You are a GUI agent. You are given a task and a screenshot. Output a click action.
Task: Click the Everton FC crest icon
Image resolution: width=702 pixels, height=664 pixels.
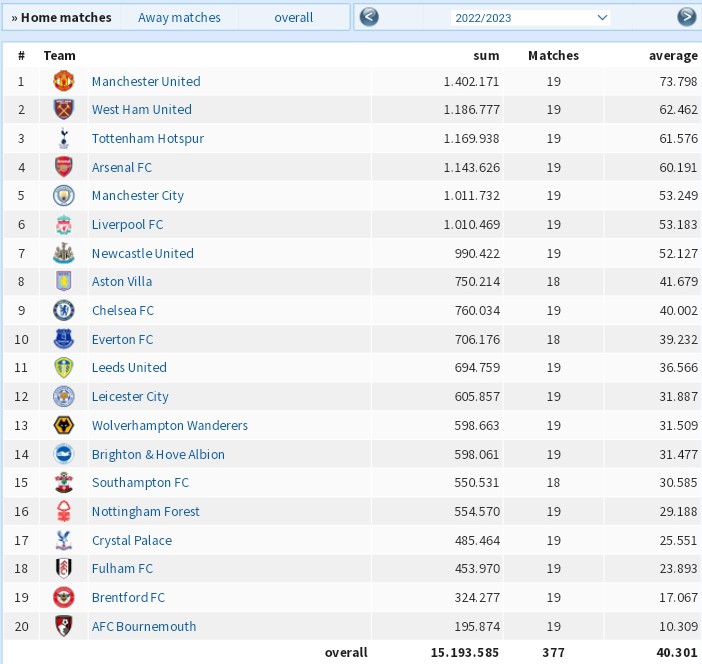point(64,339)
